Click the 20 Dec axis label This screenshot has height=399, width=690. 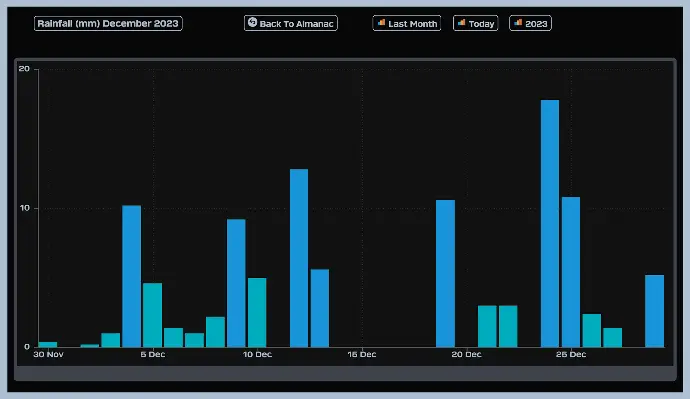click(466, 355)
